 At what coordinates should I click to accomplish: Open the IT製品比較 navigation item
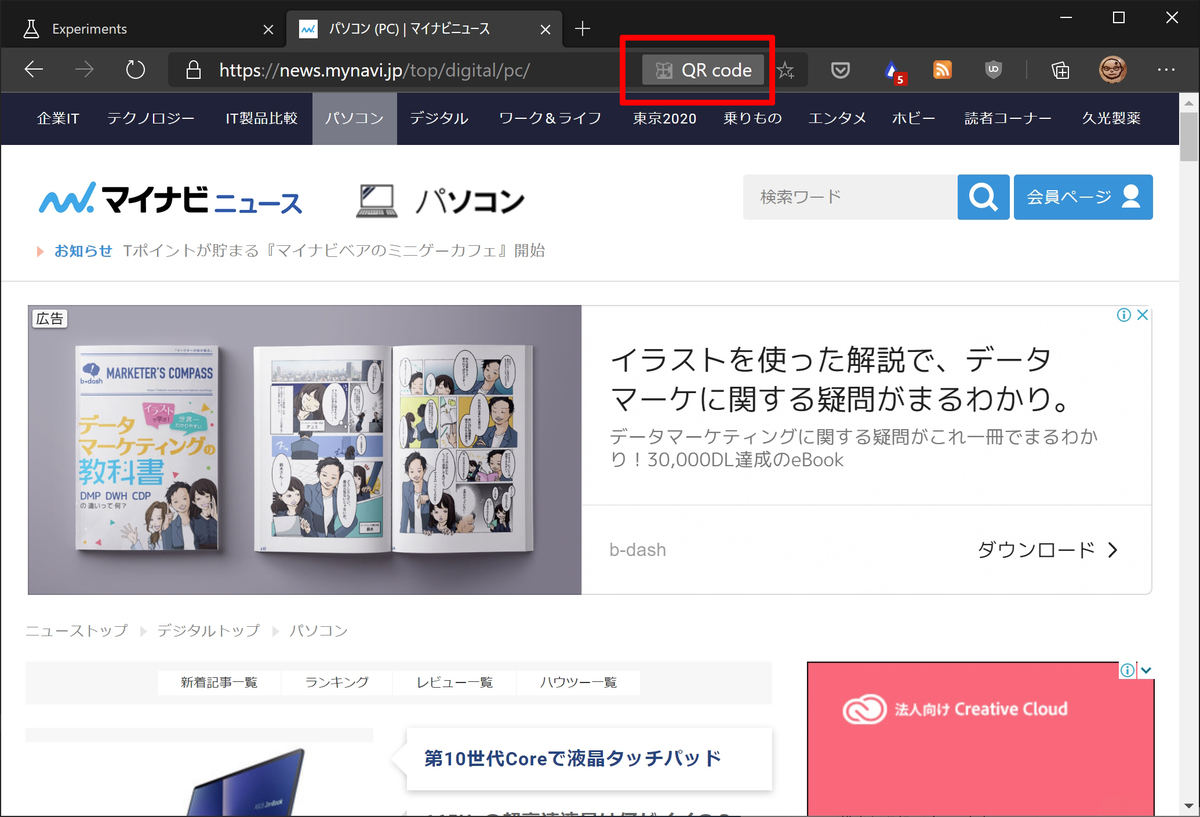(x=261, y=118)
